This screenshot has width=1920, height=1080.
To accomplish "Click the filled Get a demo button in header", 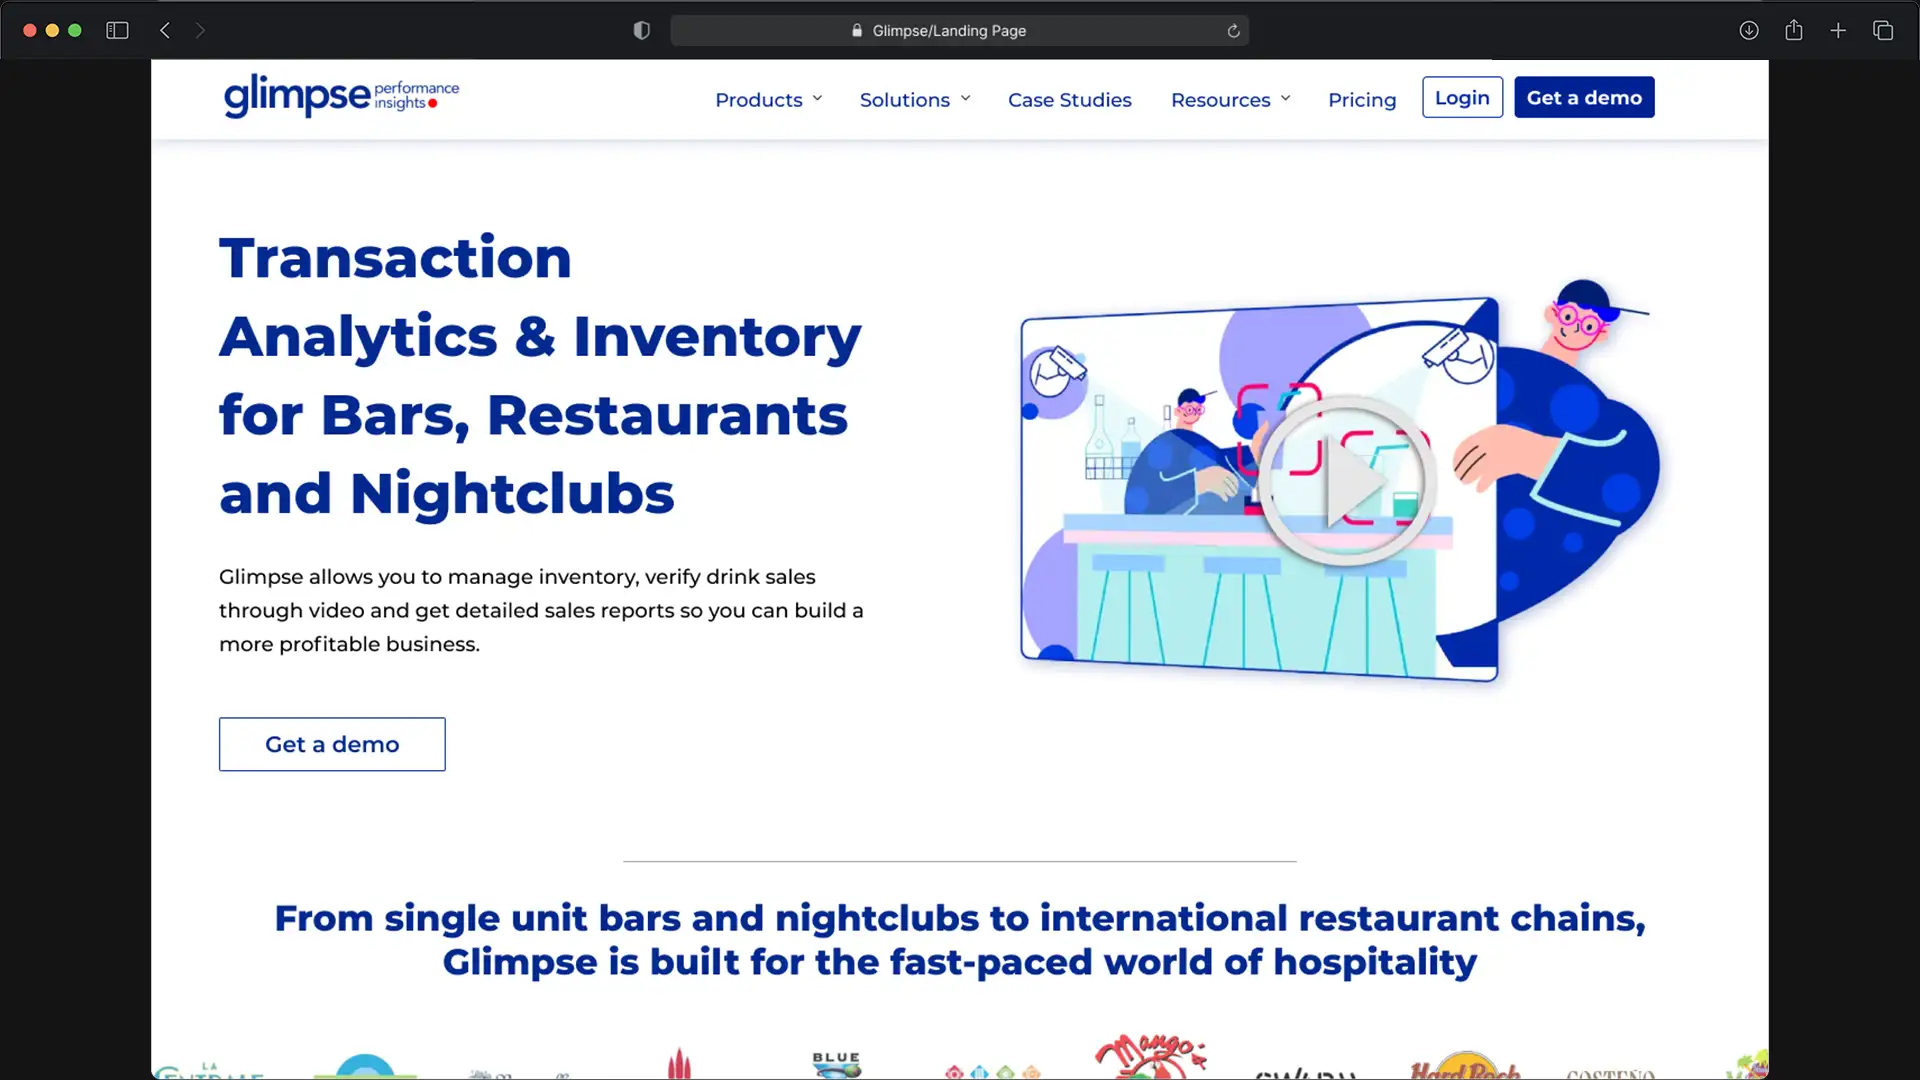I will [1583, 98].
